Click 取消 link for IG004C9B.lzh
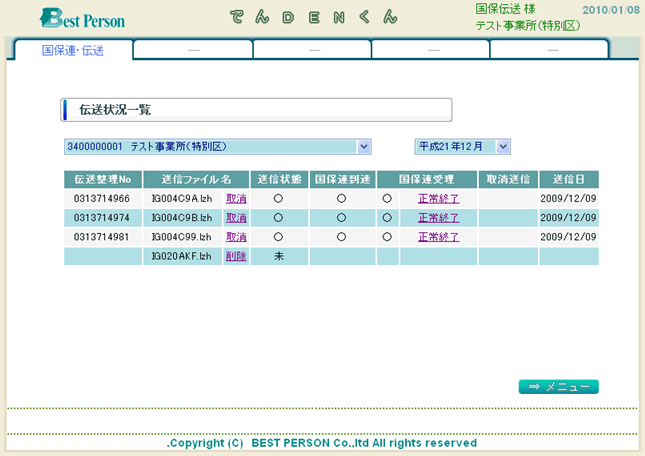 click(236, 218)
